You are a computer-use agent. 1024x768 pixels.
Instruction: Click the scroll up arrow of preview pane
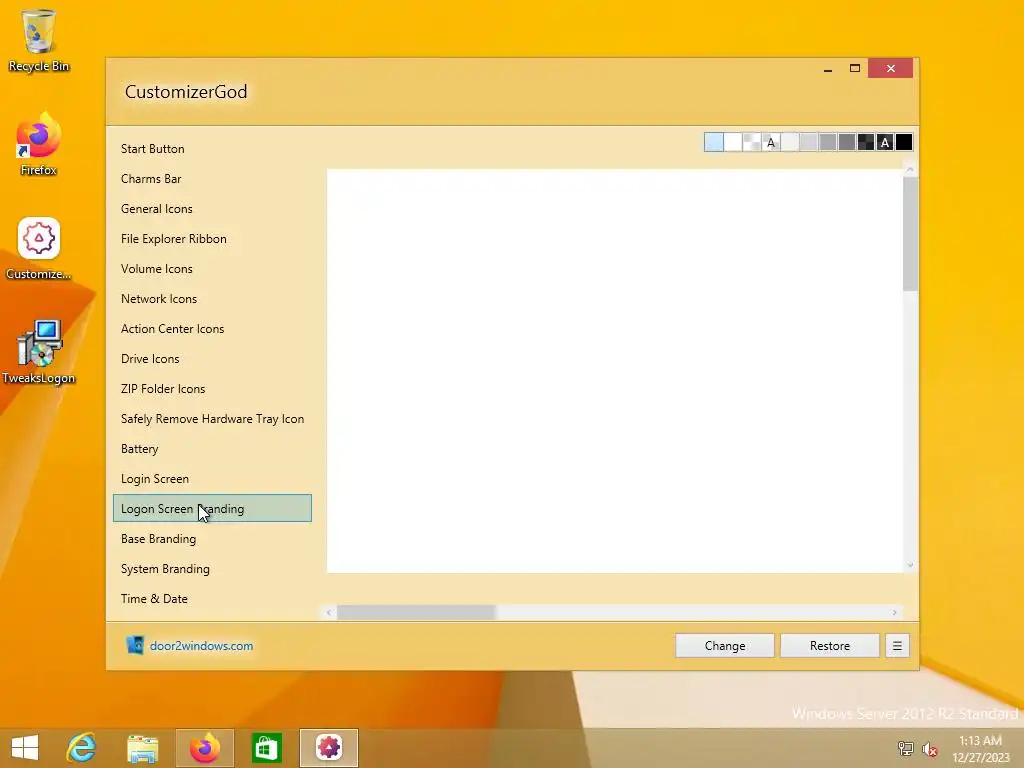click(x=910, y=170)
